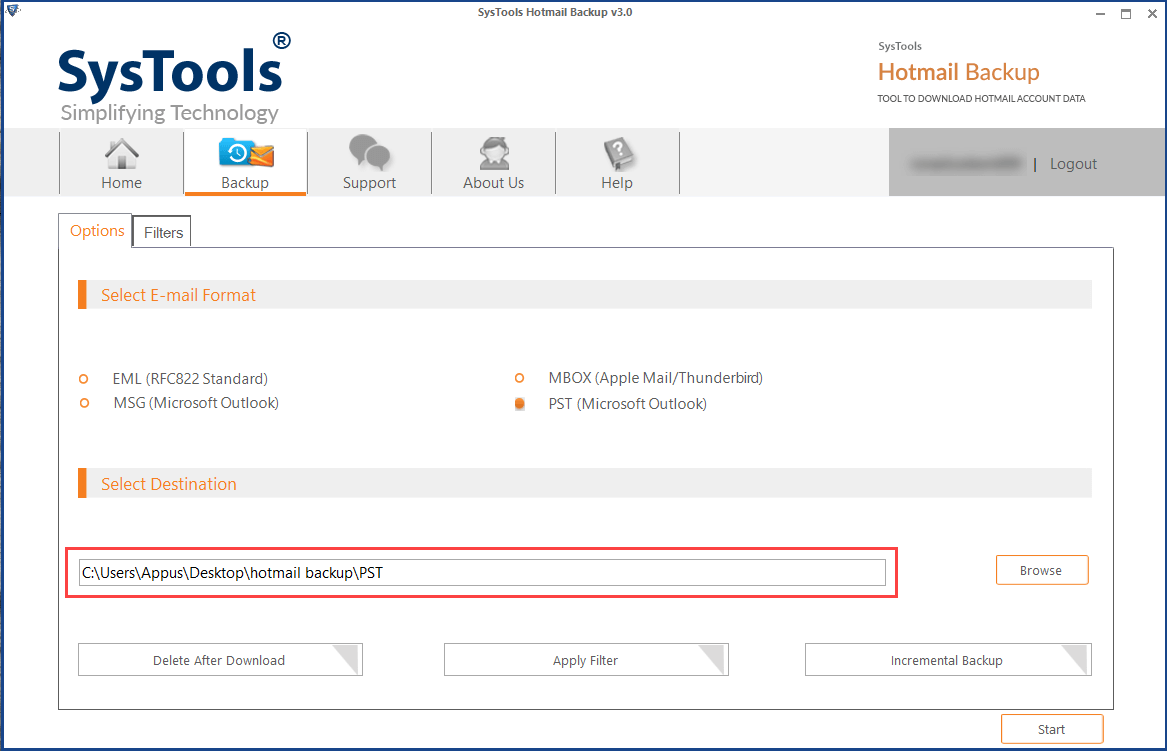Click the Select E-mail Format heading
The width and height of the screenshot is (1167, 751).
coord(178,295)
